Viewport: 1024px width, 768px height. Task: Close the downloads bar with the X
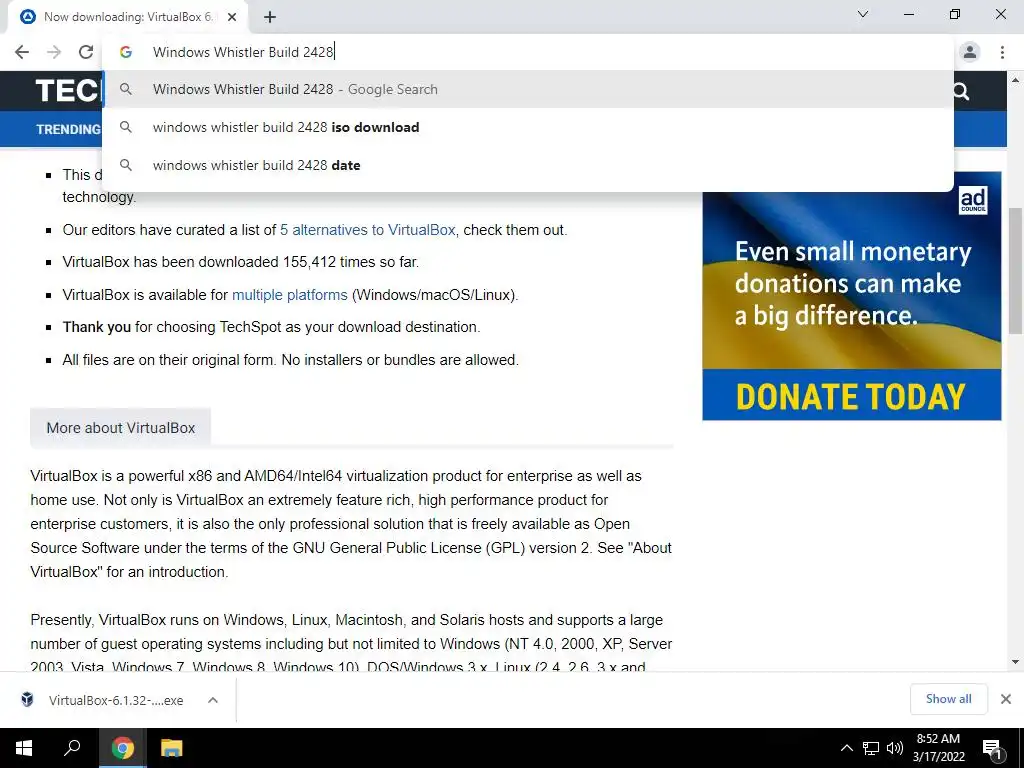(x=1006, y=699)
